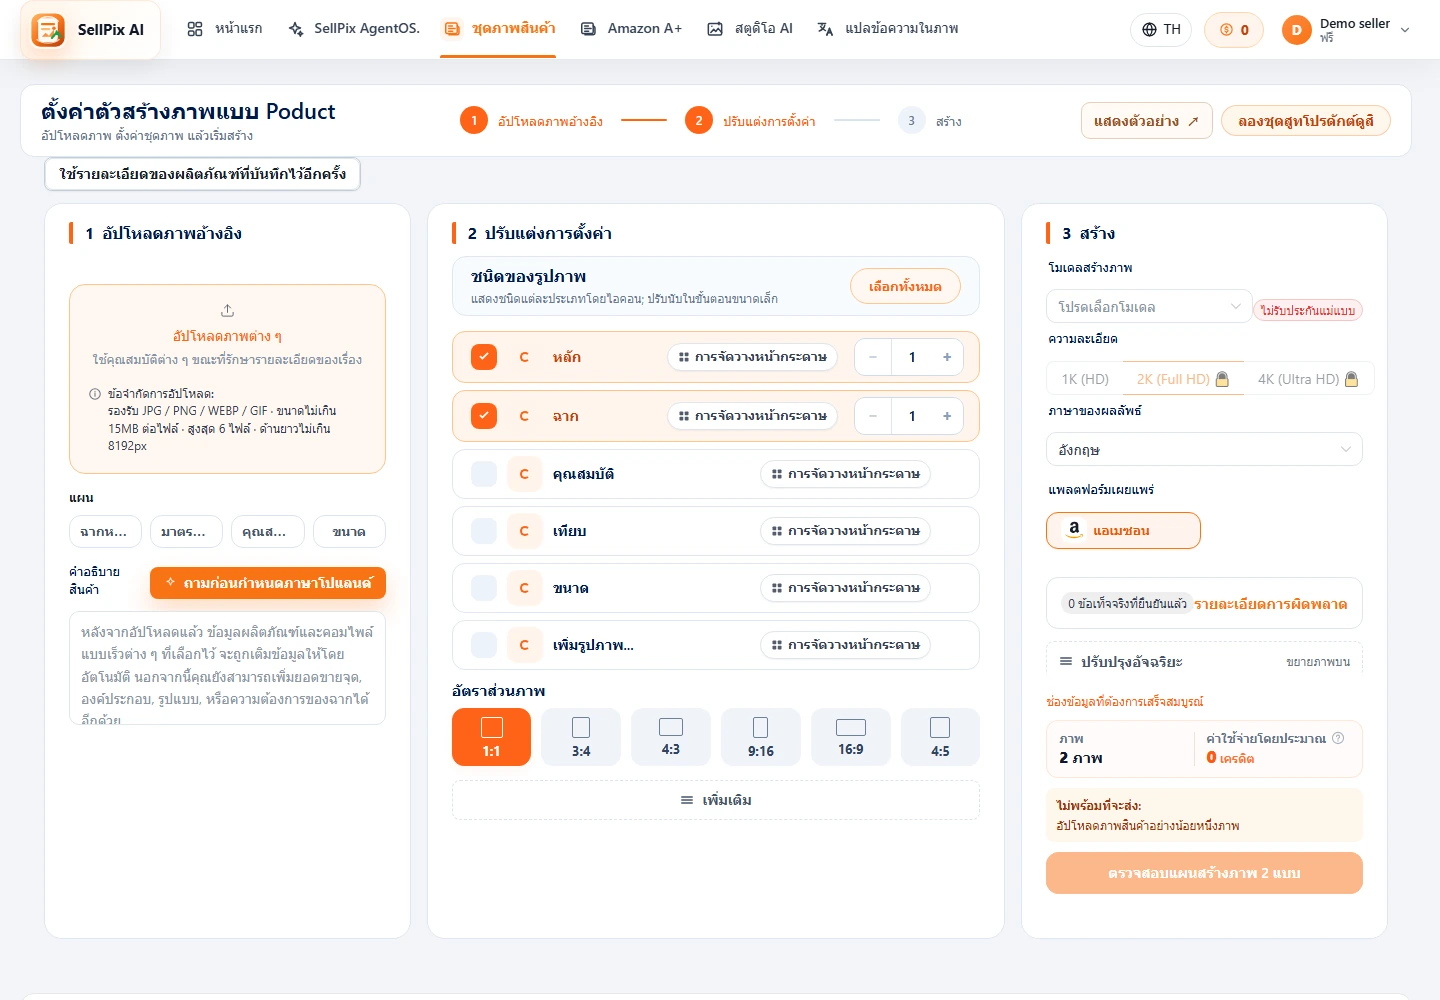Click the product description text area
1440x1000 pixels.
click(x=227, y=668)
